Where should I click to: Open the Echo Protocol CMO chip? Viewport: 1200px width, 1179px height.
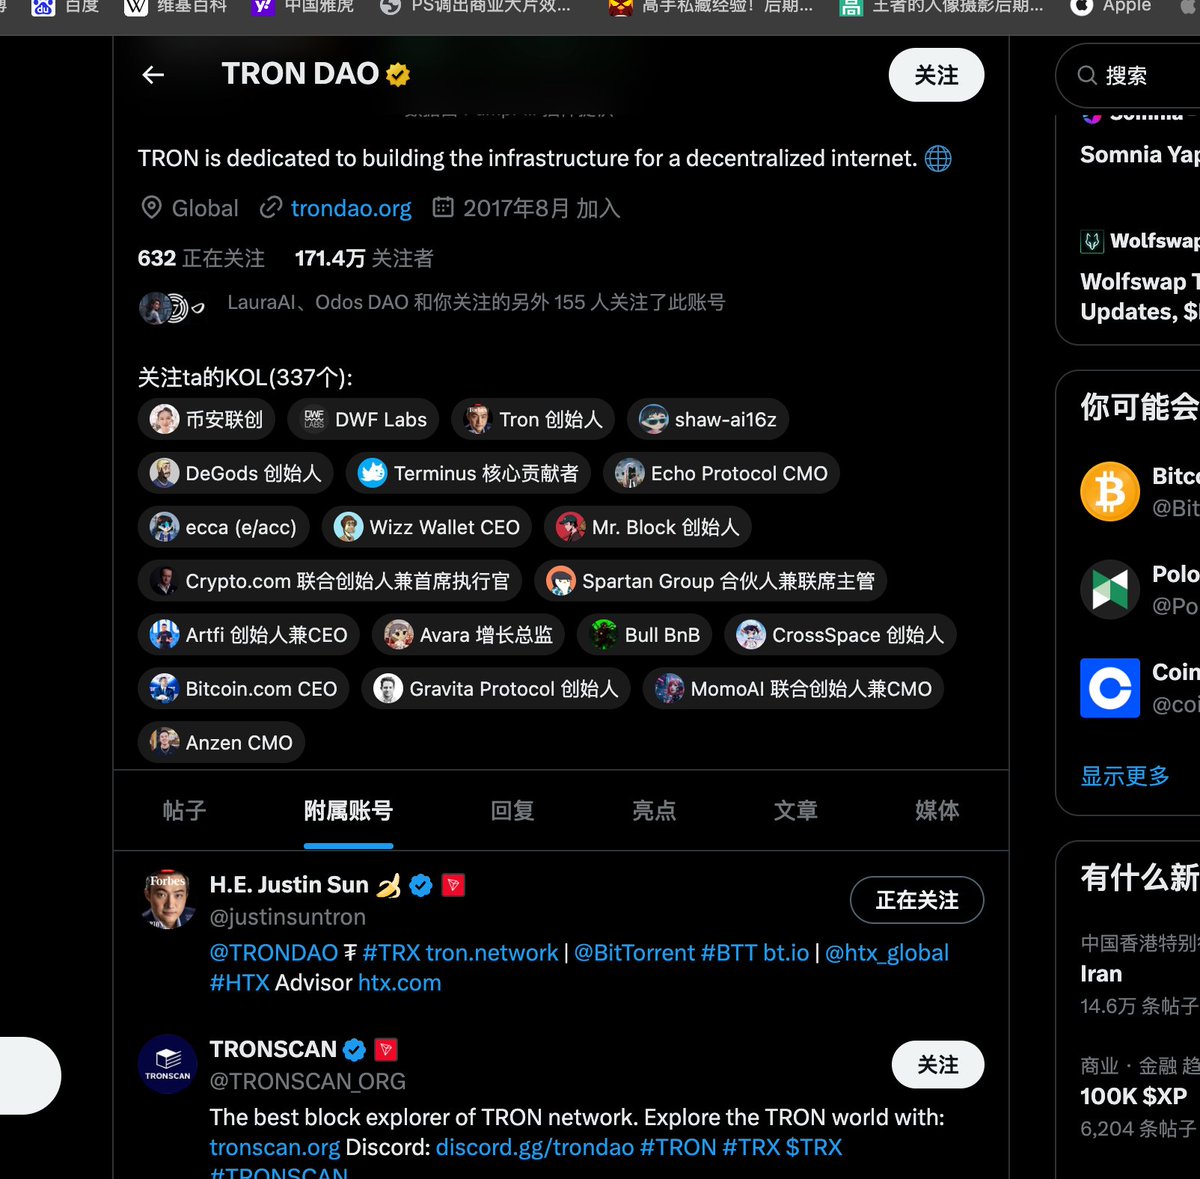click(x=721, y=473)
